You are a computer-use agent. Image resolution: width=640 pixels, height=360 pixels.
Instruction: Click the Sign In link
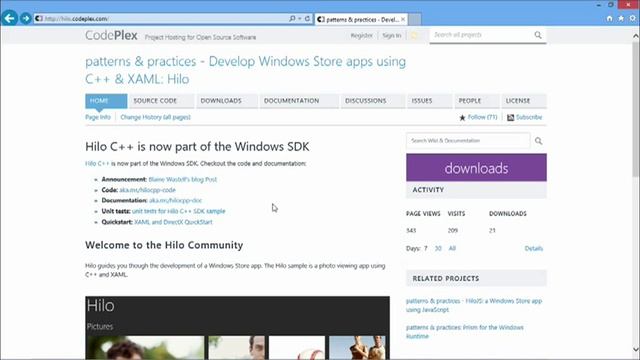[x=391, y=36]
